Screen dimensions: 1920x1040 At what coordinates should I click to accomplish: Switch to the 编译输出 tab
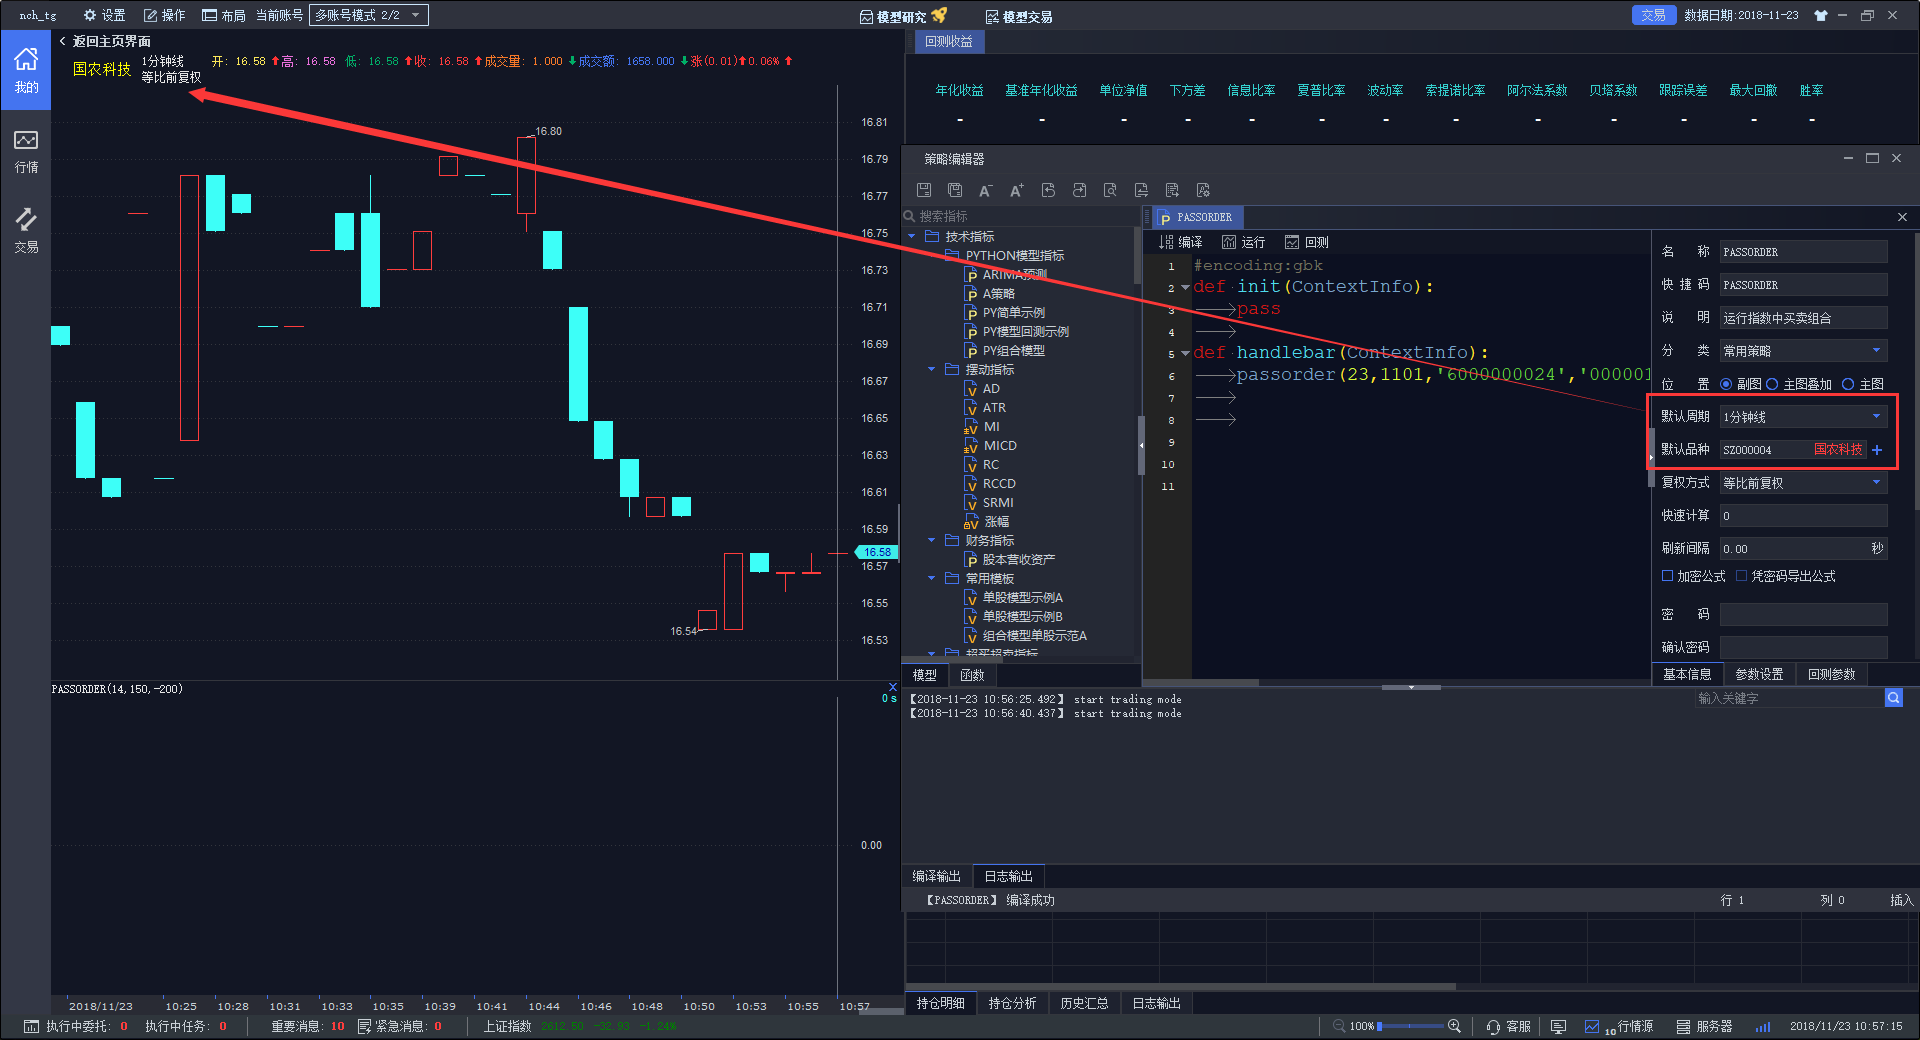coord(936,876)
